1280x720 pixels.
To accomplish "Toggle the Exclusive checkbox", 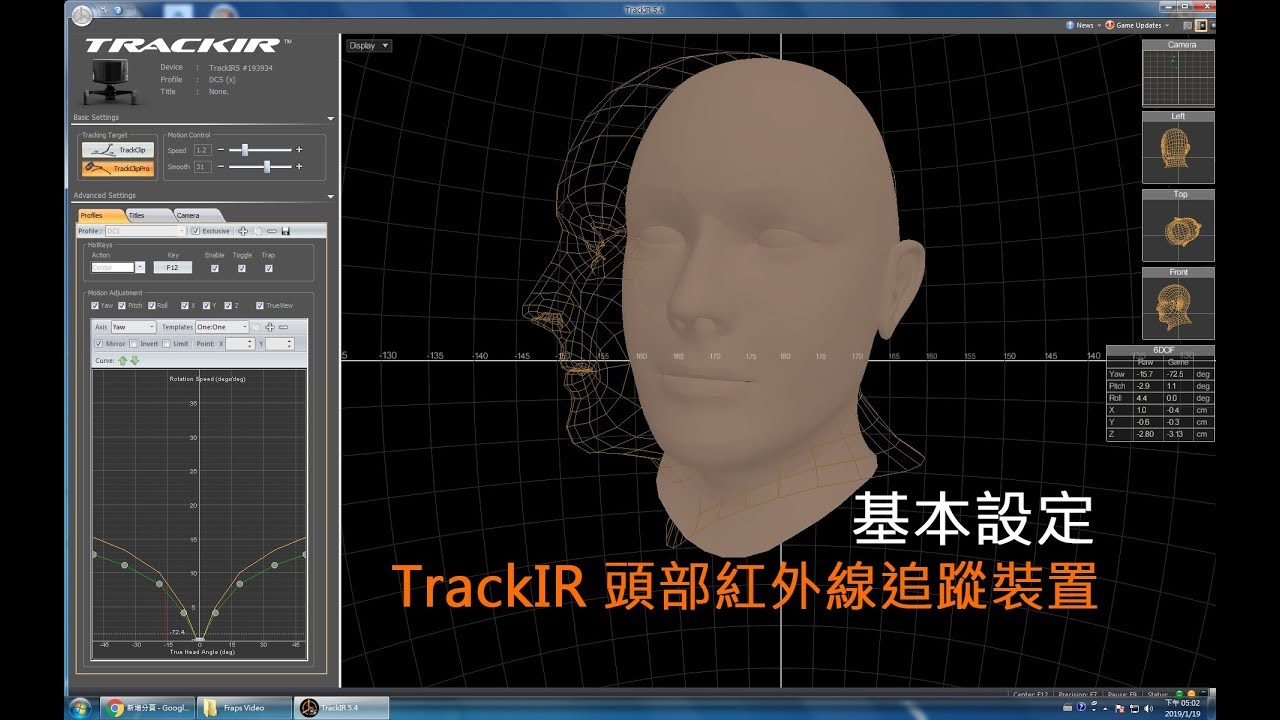I will [195, 231].
